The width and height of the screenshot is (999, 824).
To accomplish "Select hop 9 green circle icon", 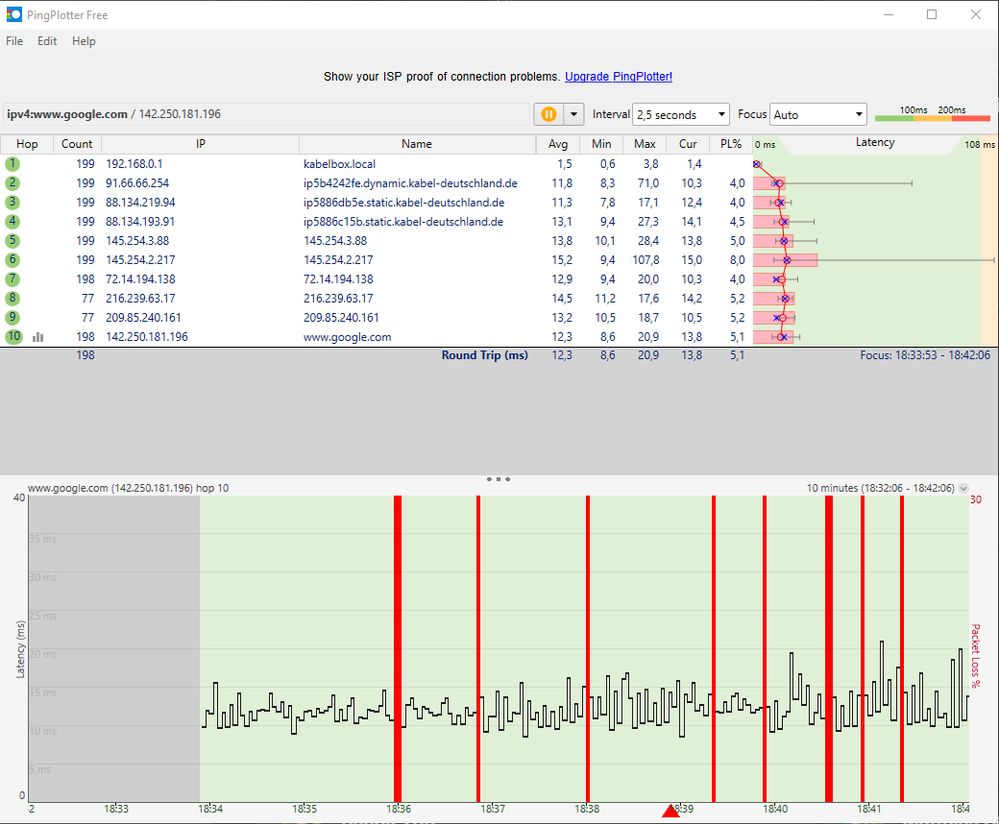I will [12, 317].
